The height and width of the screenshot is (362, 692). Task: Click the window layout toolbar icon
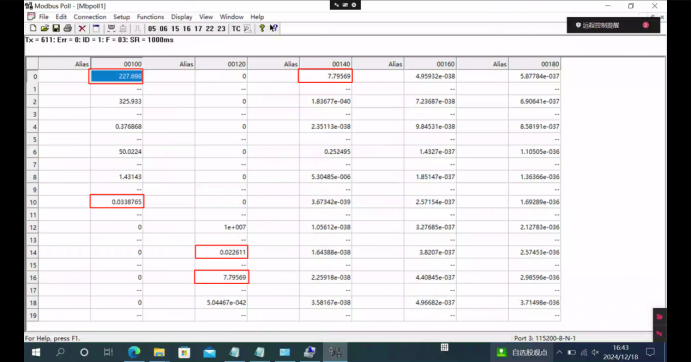click(96, 28)
